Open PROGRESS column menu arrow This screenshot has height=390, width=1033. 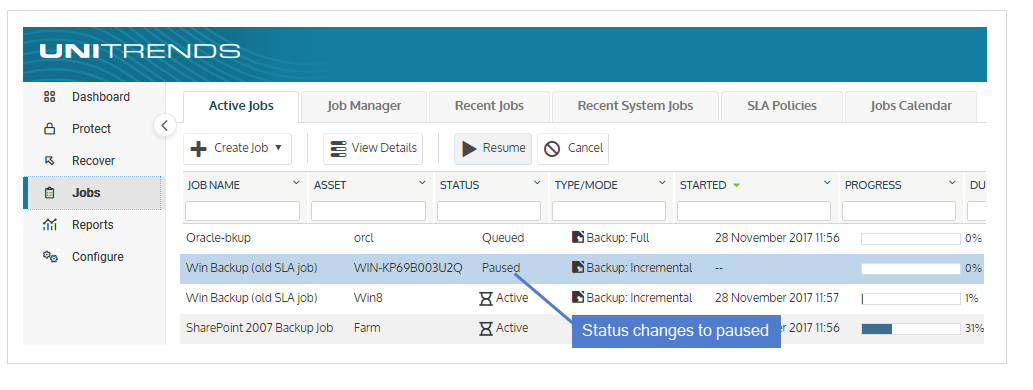952,183
